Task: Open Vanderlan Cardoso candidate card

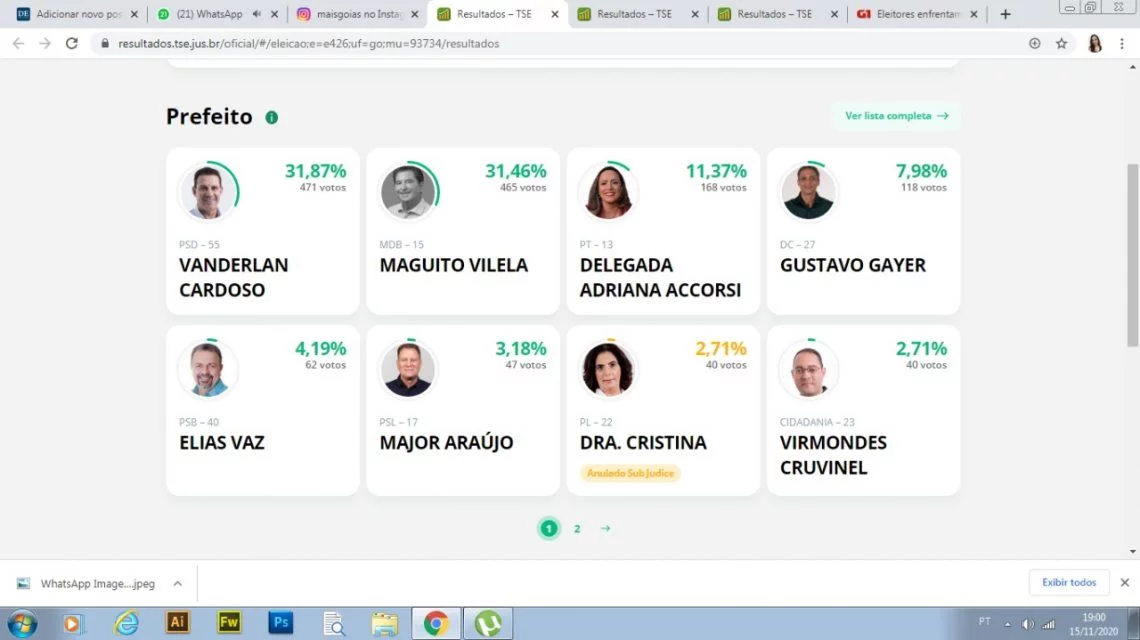Action: coord(262,231)
